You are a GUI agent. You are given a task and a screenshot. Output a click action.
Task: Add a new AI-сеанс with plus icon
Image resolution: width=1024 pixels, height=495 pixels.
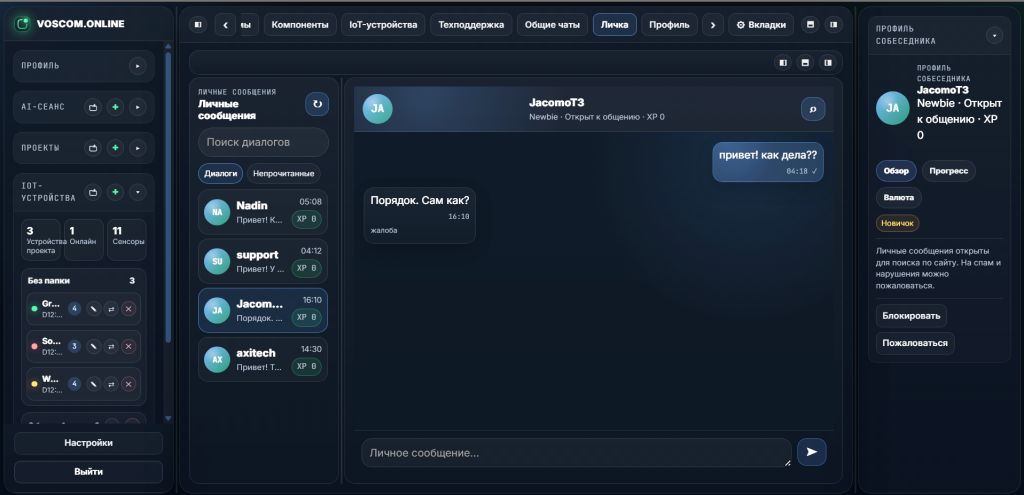pos(115,107)
